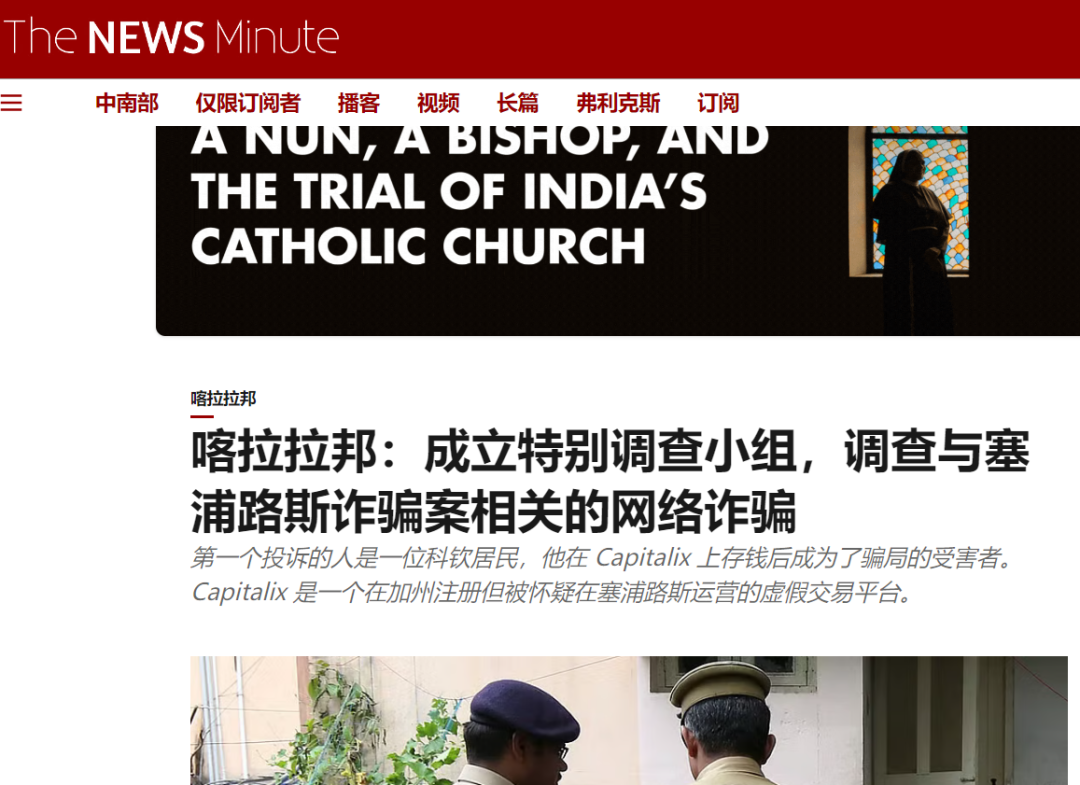Click the 订阅 subscribe link
The height and width of the screenshot is (785, 1080).
[718, 103]
